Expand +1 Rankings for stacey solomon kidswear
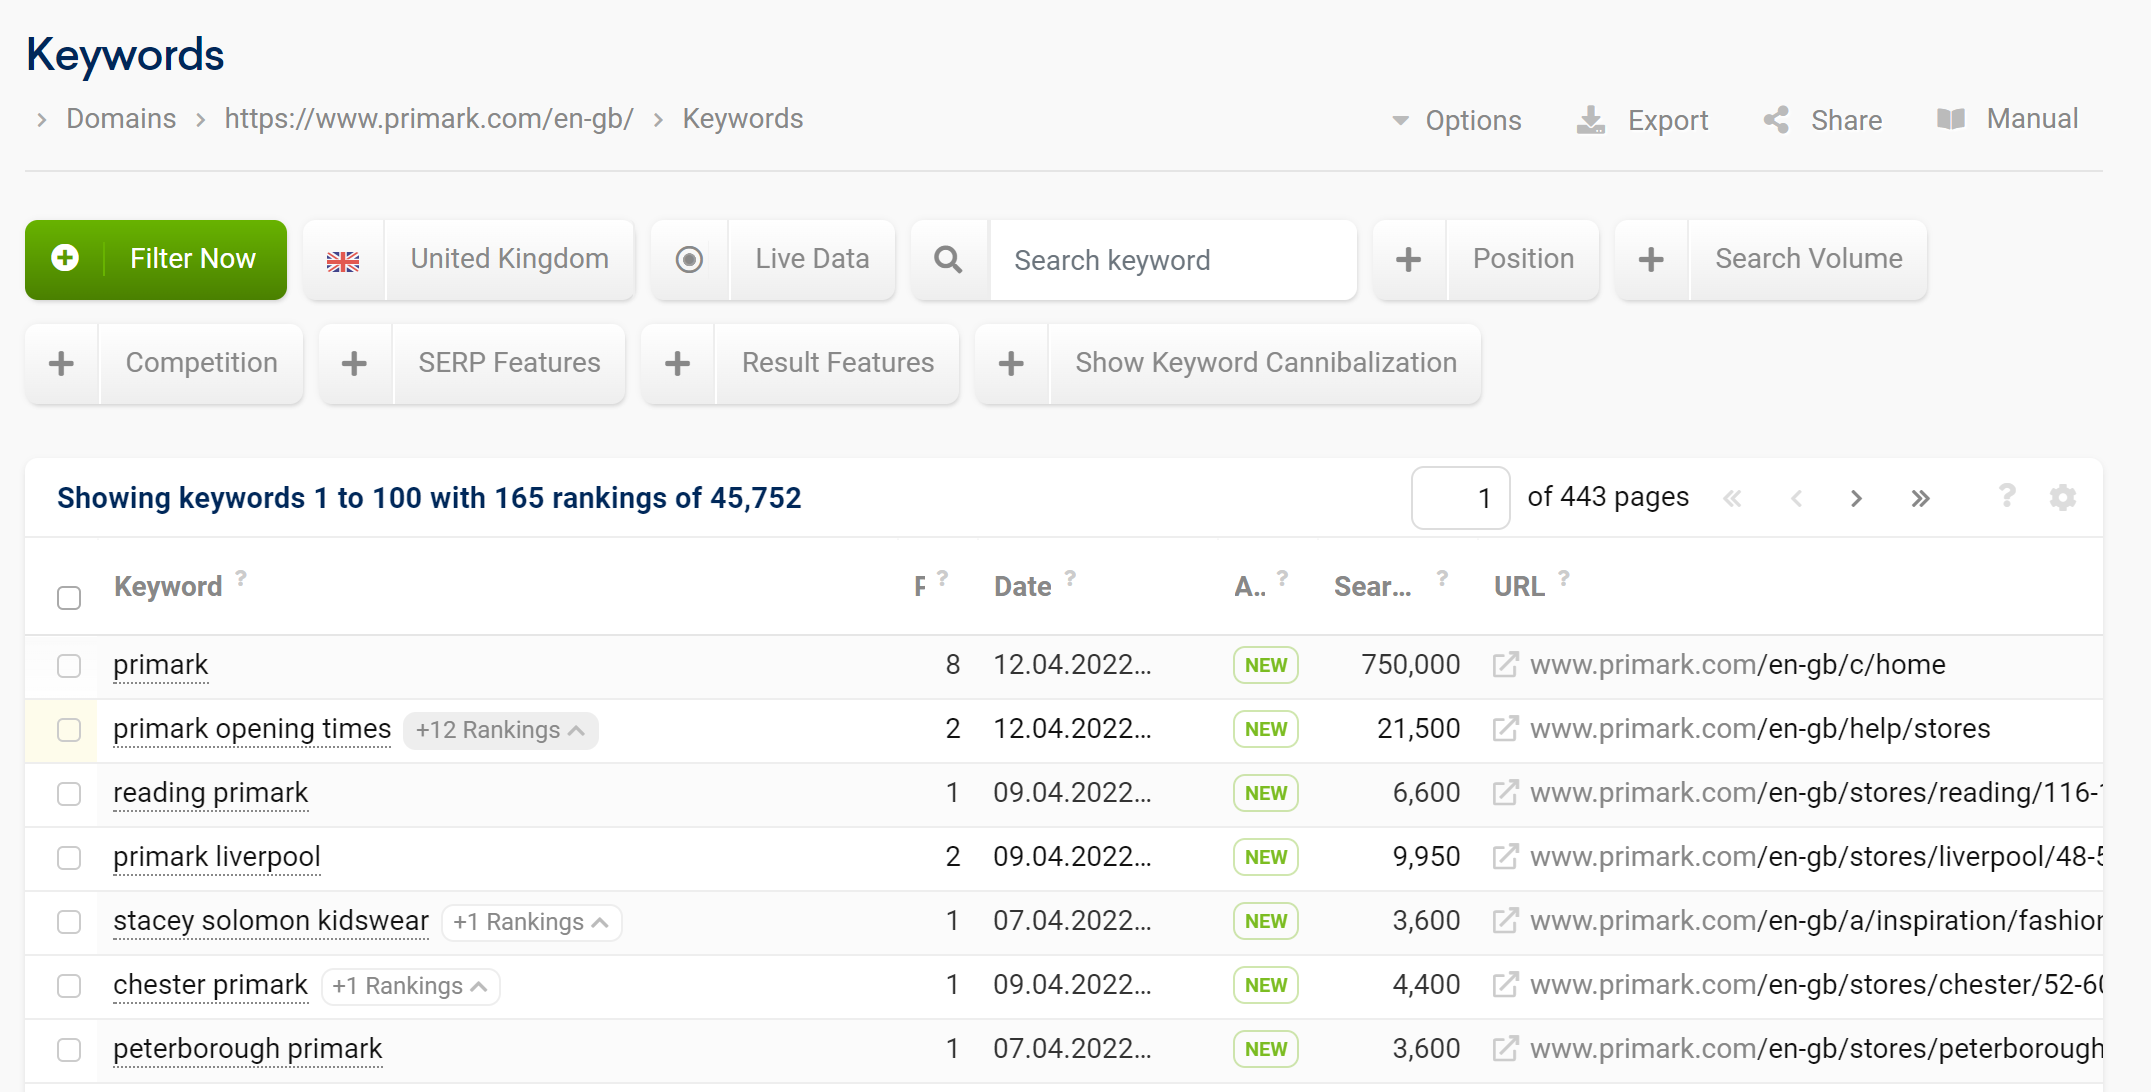 pyautogui.click(x=531, y=922)
